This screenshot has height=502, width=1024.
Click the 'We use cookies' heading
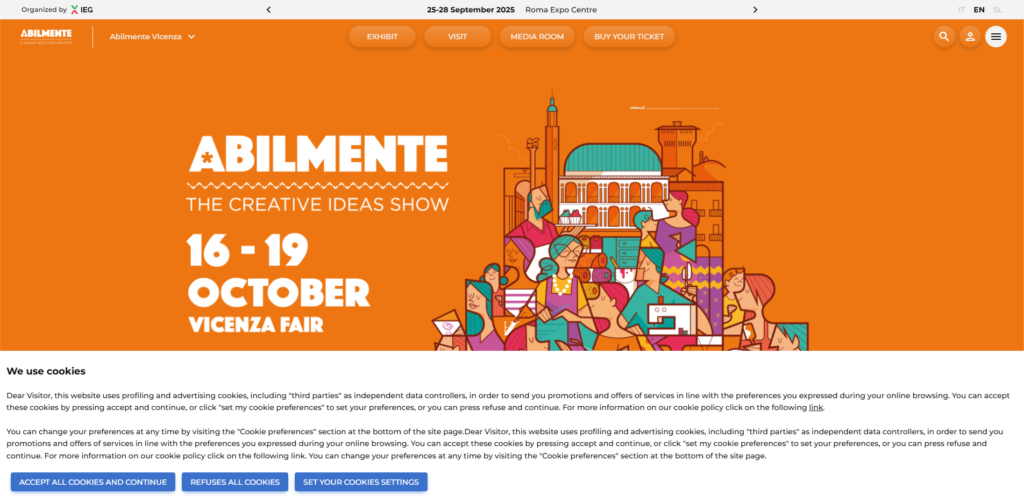coord(46,371)
